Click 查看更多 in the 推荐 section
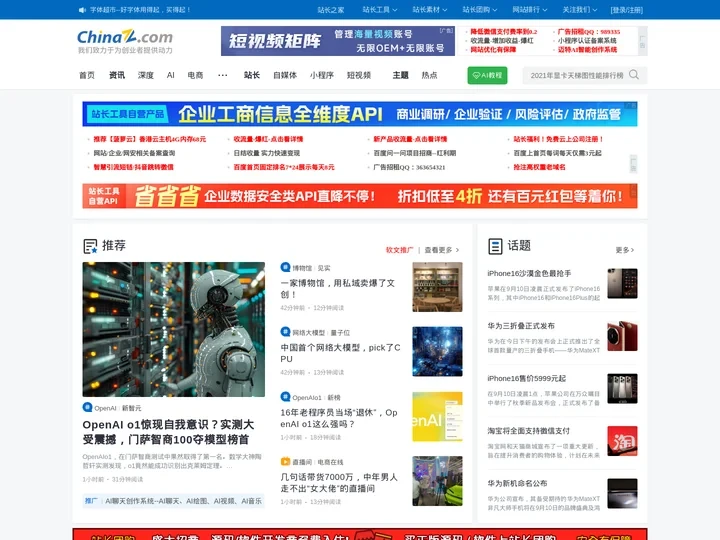Viewport: 720px width, 540px height. click(x=441, y=250)
